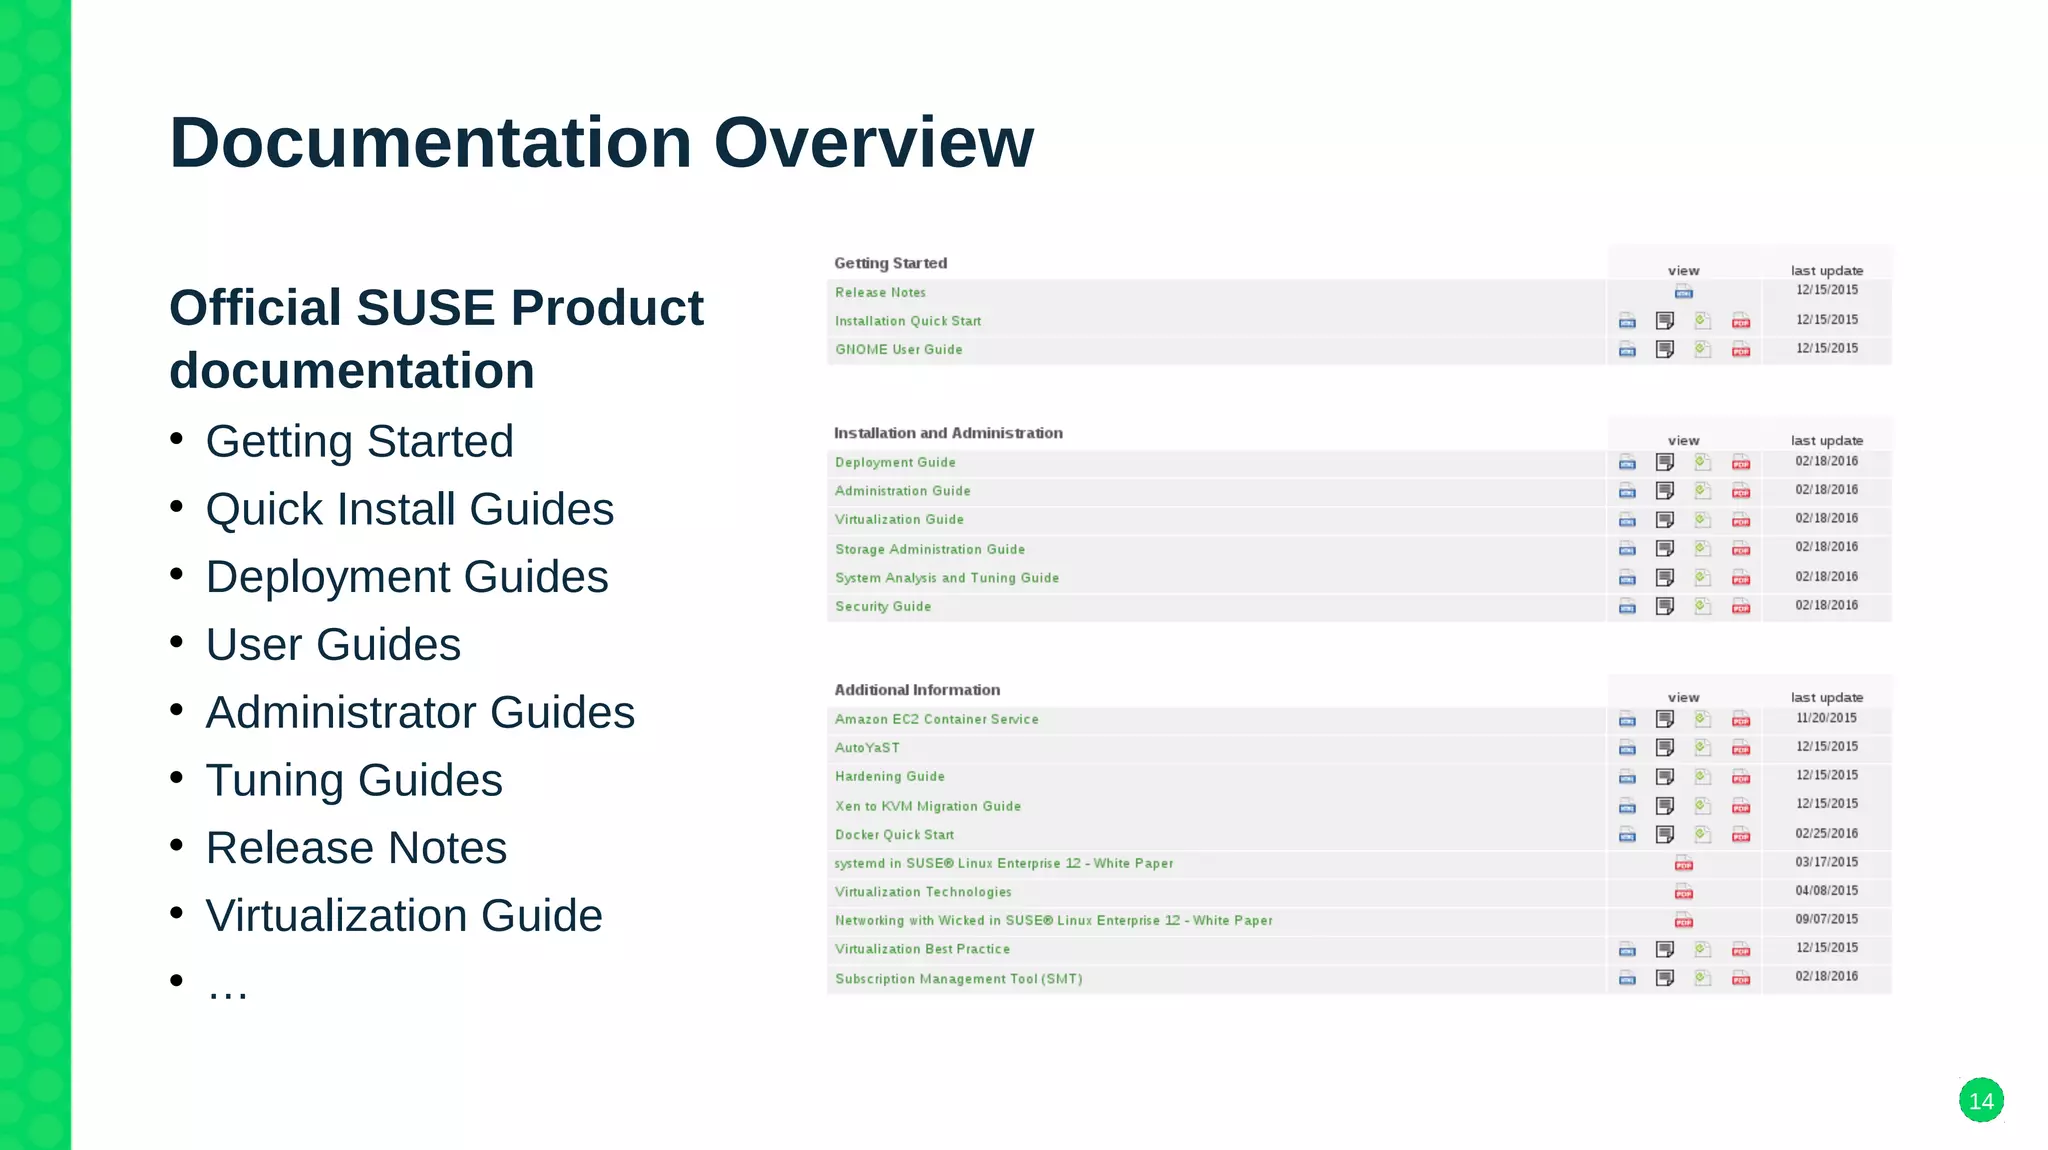Open the GNOME User Guide link
This screenshot has height=1150, width=2048.
(899, 349)
